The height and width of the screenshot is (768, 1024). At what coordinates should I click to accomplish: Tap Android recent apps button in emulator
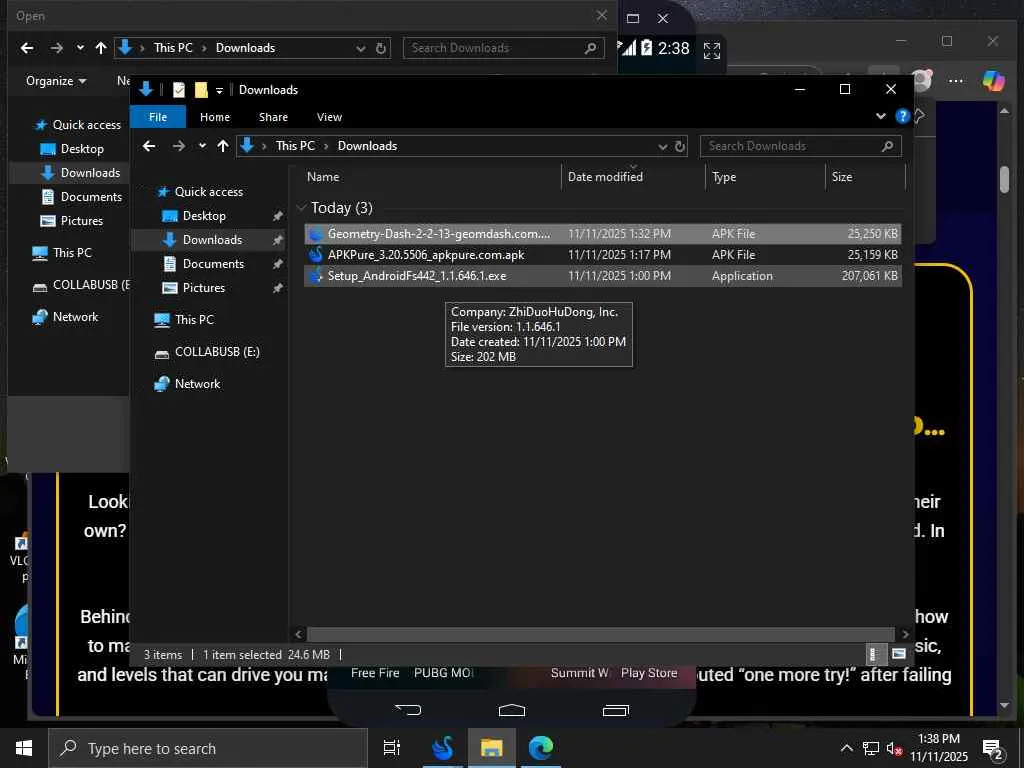tap(615, 710)
